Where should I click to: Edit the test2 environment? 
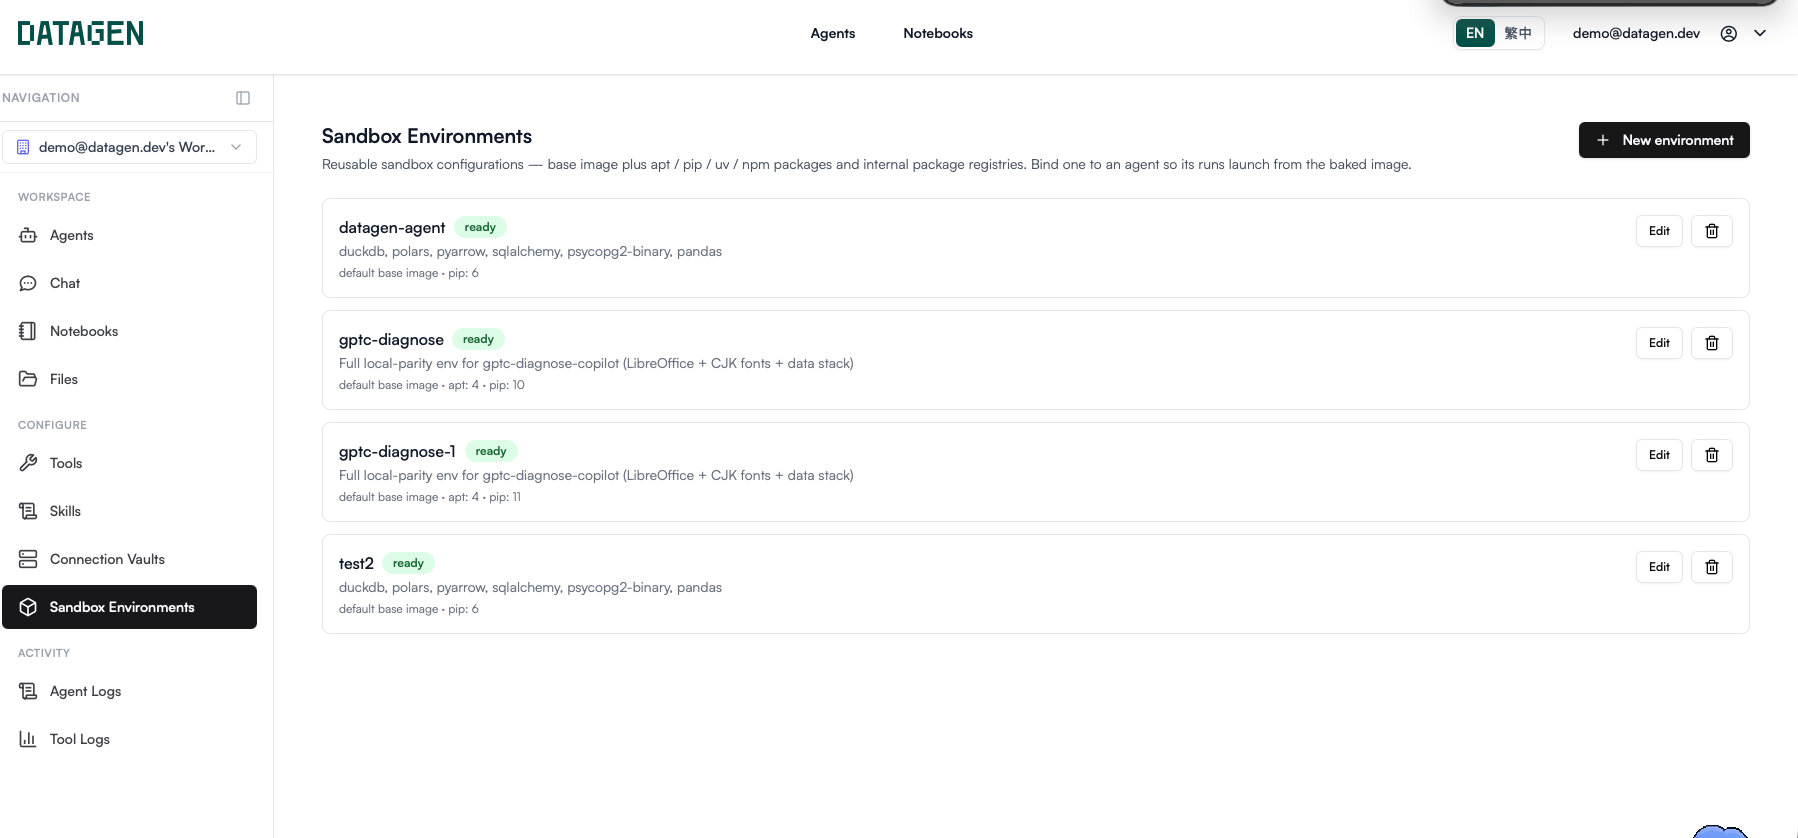(1660, 567)
